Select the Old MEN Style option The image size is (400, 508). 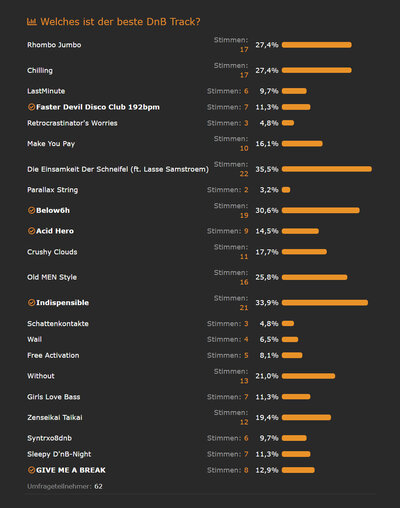pyautogui.click(x=52, y=277)
